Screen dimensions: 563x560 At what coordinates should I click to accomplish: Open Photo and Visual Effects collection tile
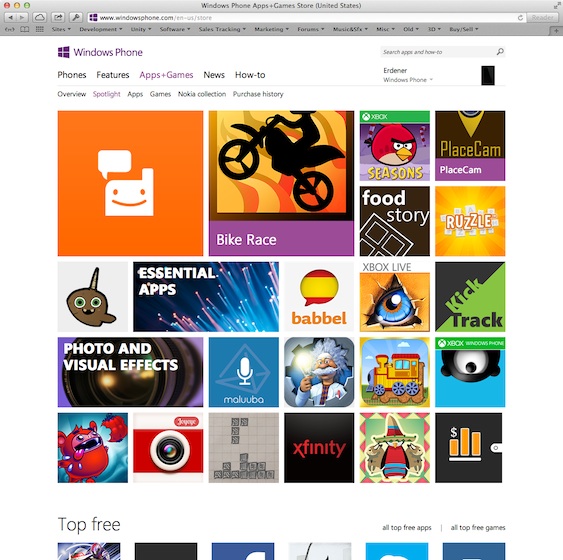pyautogui.click(x=130, y=372)
